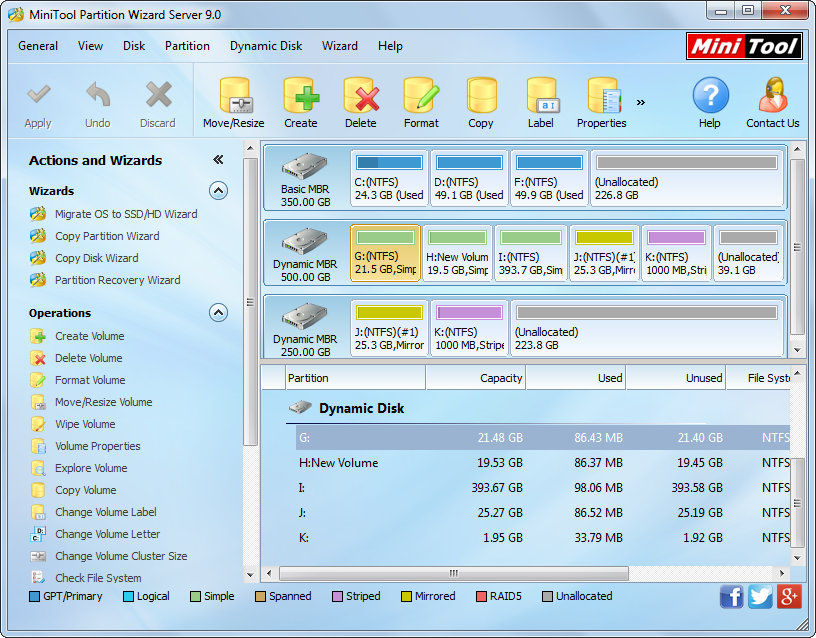Select H:New Volume block in disk map
Screen dimensions: 816x638
(457, 253)
